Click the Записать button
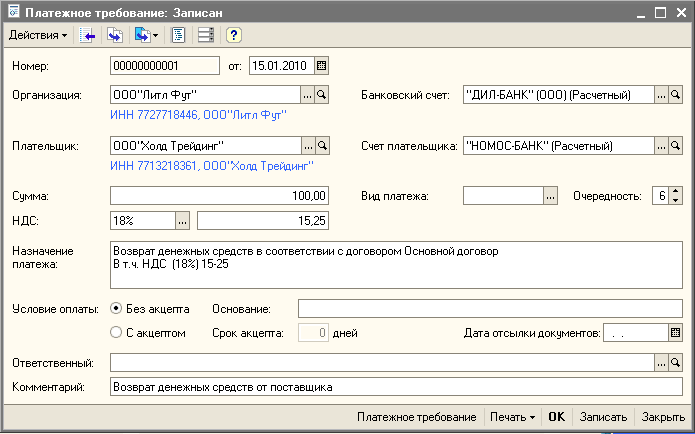Screen dimensions: 695x434 tap(603, 417)
